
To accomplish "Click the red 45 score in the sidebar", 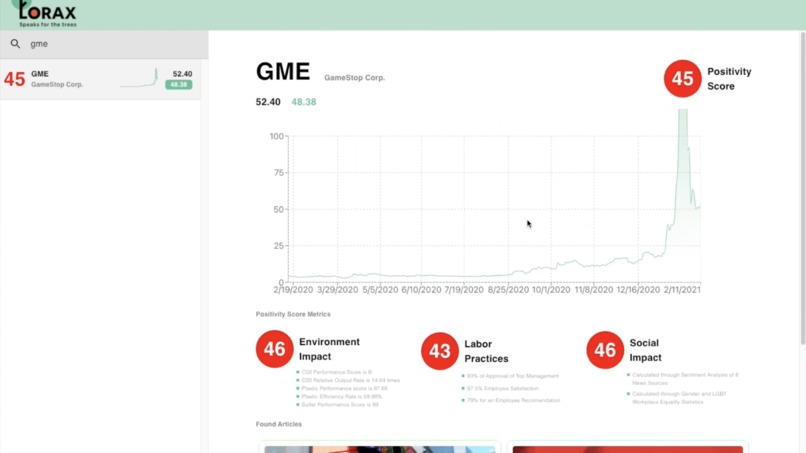I will coord(14,79).
